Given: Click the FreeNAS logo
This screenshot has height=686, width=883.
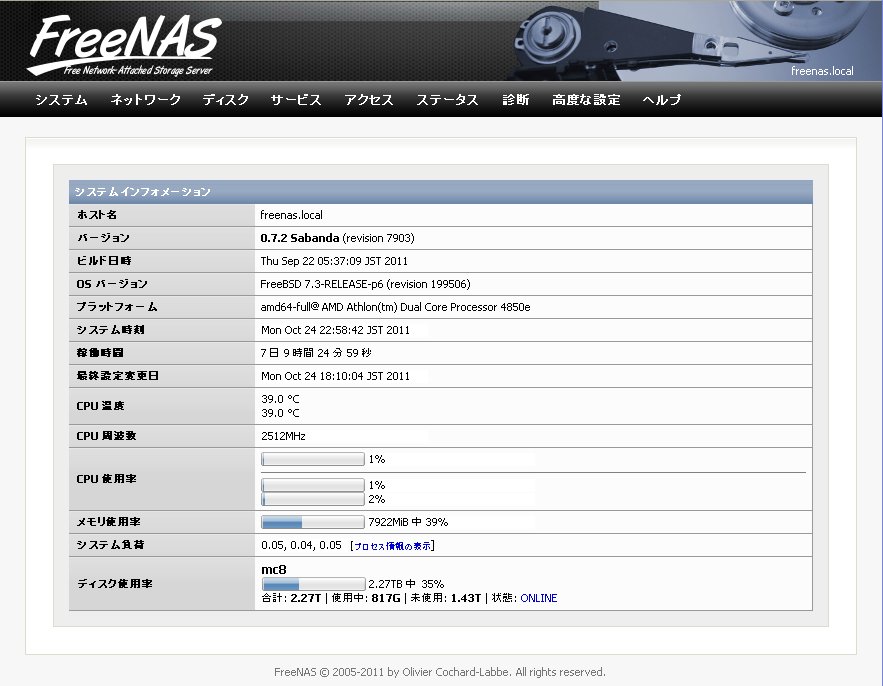Looking at the screenshot, I should [123, 44].
